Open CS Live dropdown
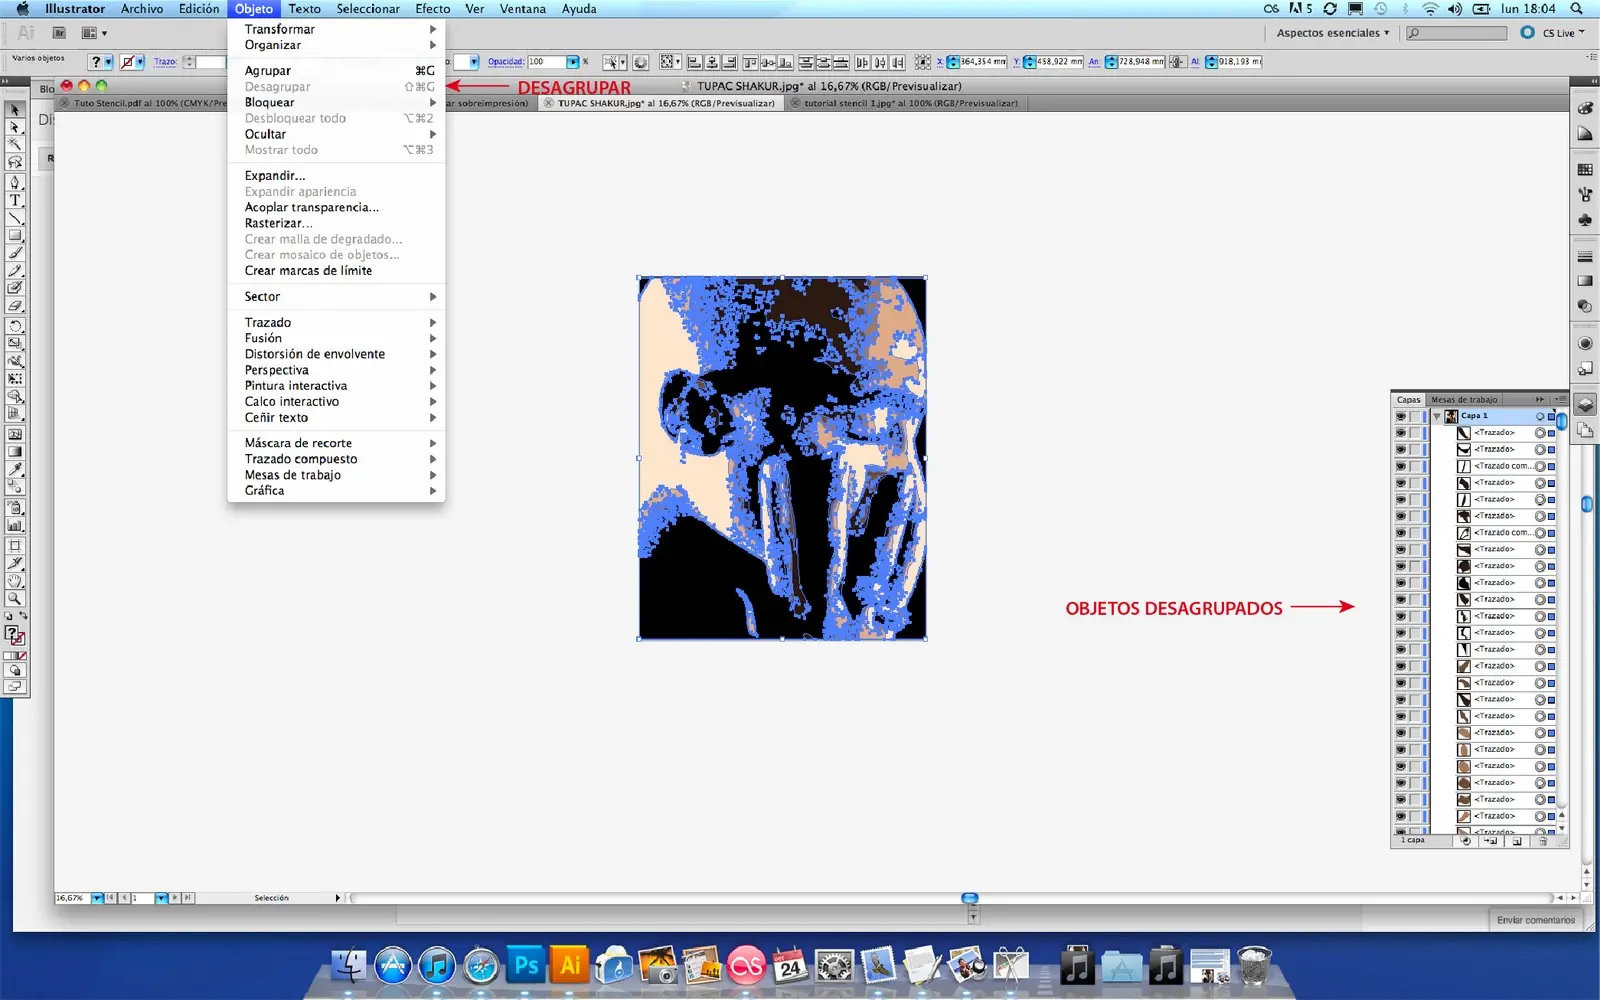This screenshot has height=1000, width=1600. (1564, 33)
